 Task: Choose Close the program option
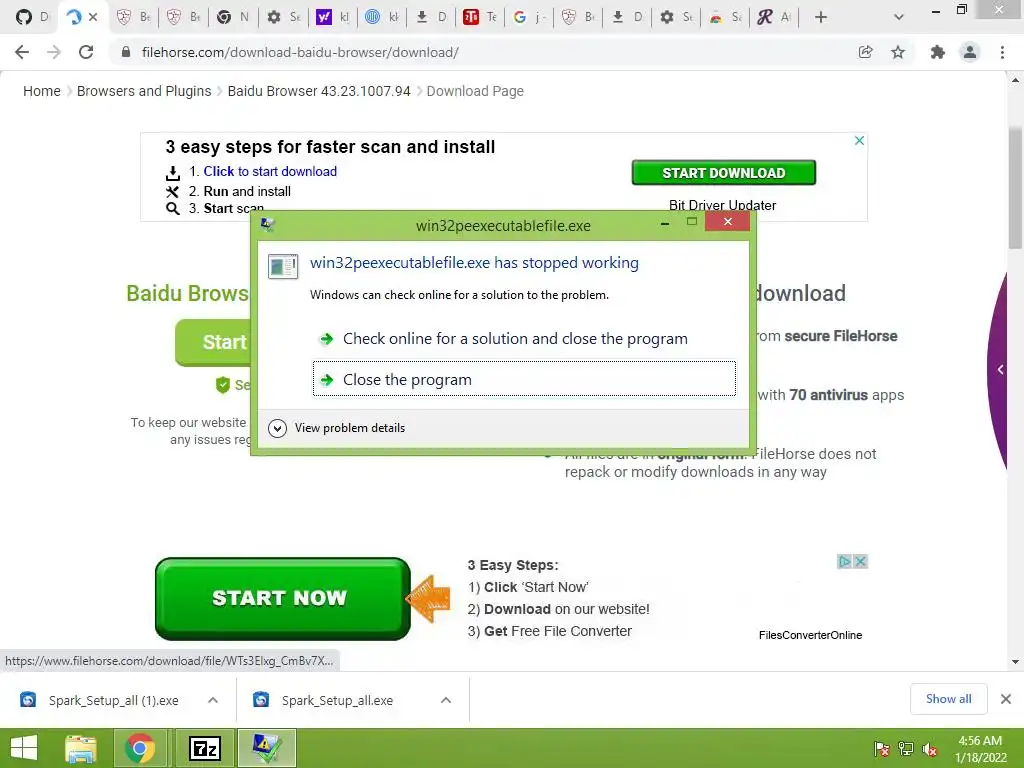[x=524, y=379]
